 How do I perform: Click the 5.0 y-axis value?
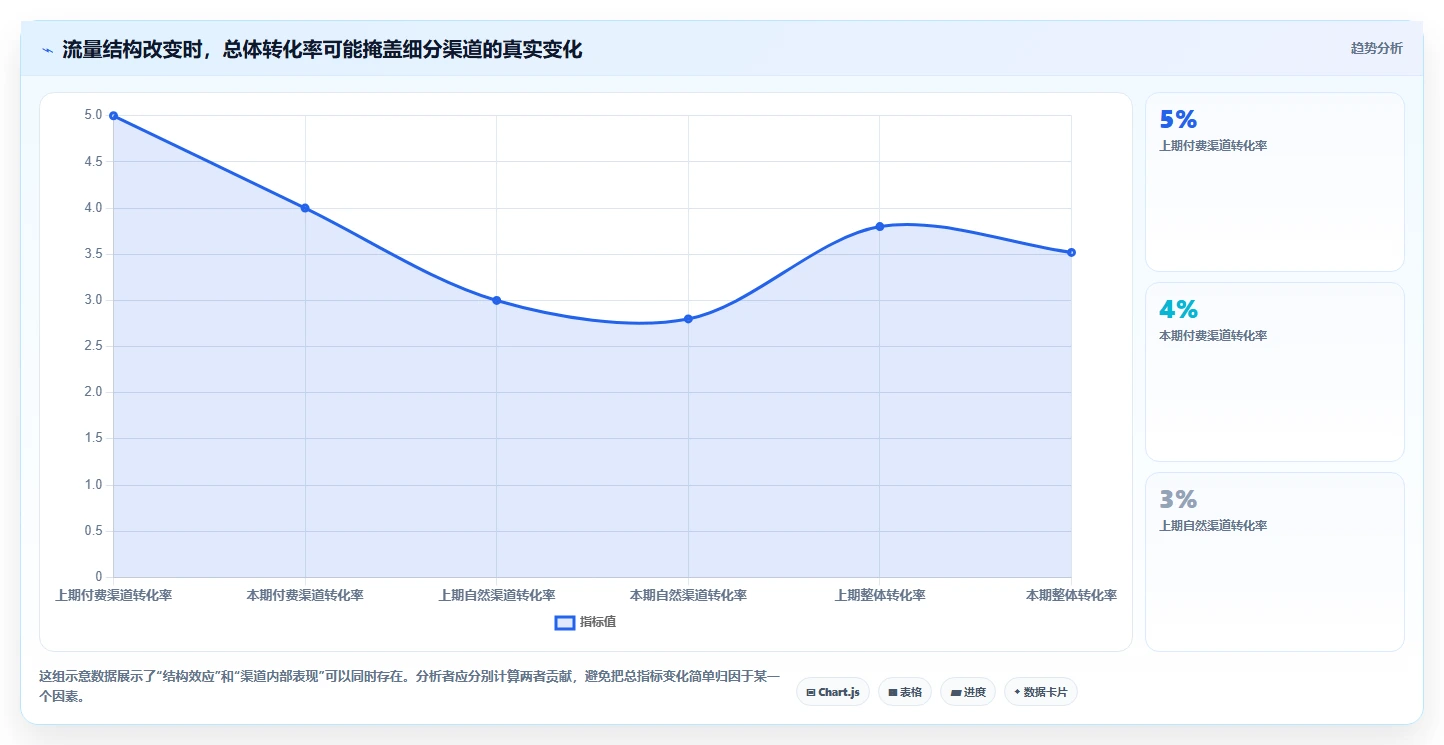coord(93,115)
